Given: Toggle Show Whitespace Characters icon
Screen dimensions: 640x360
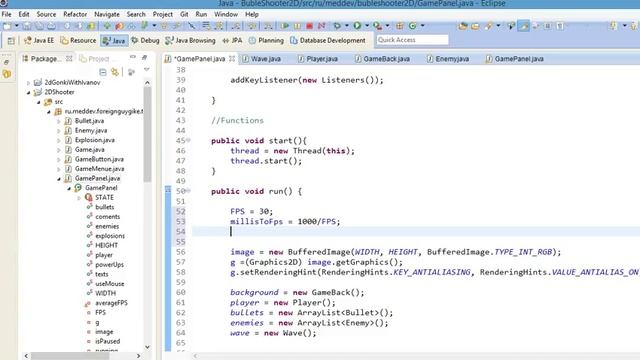Looking at the screenshot, I should [x=560, y=26].
